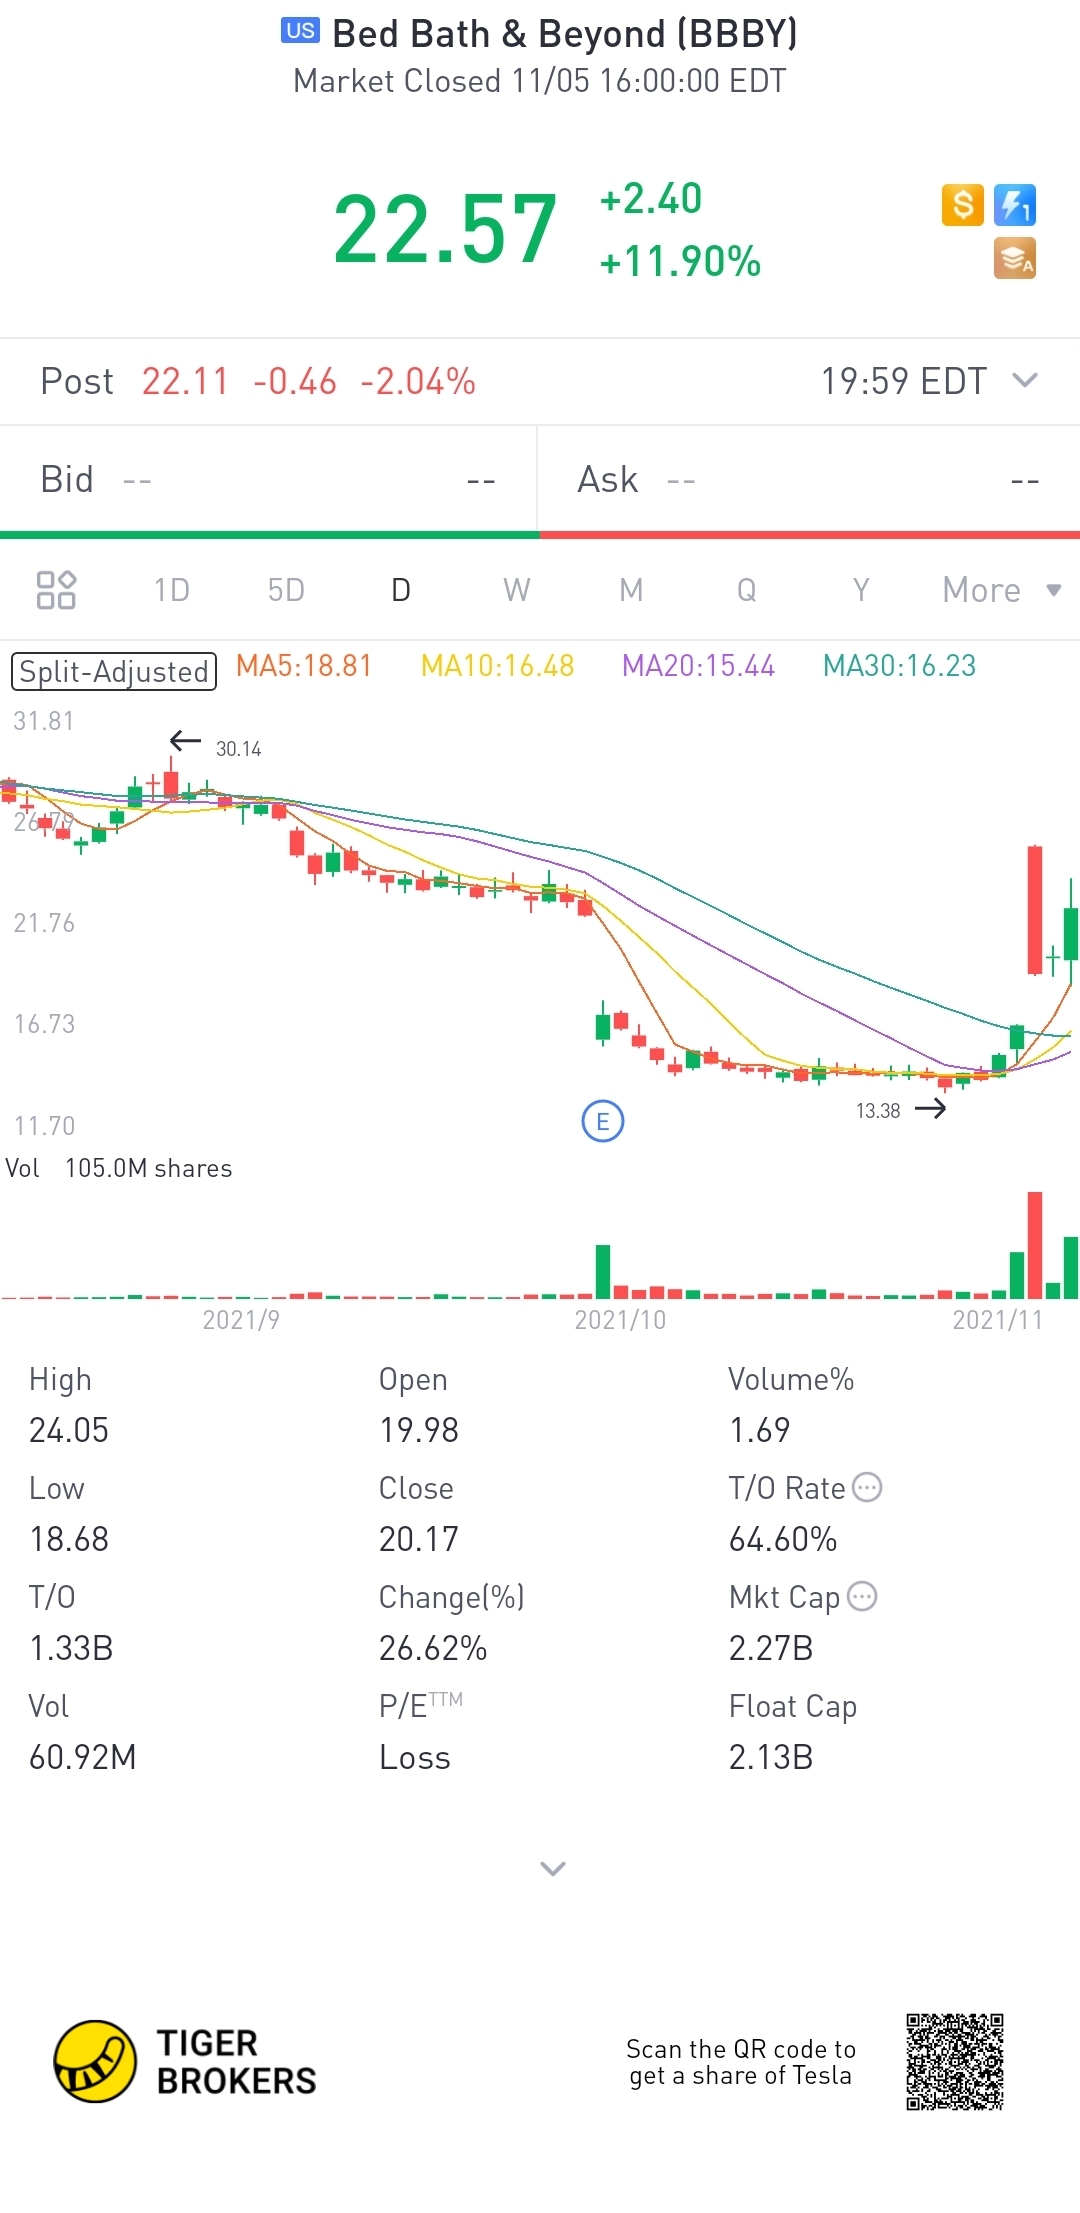
Task: Switch to the 5D chart tab
Action: (x=286, y=590)
